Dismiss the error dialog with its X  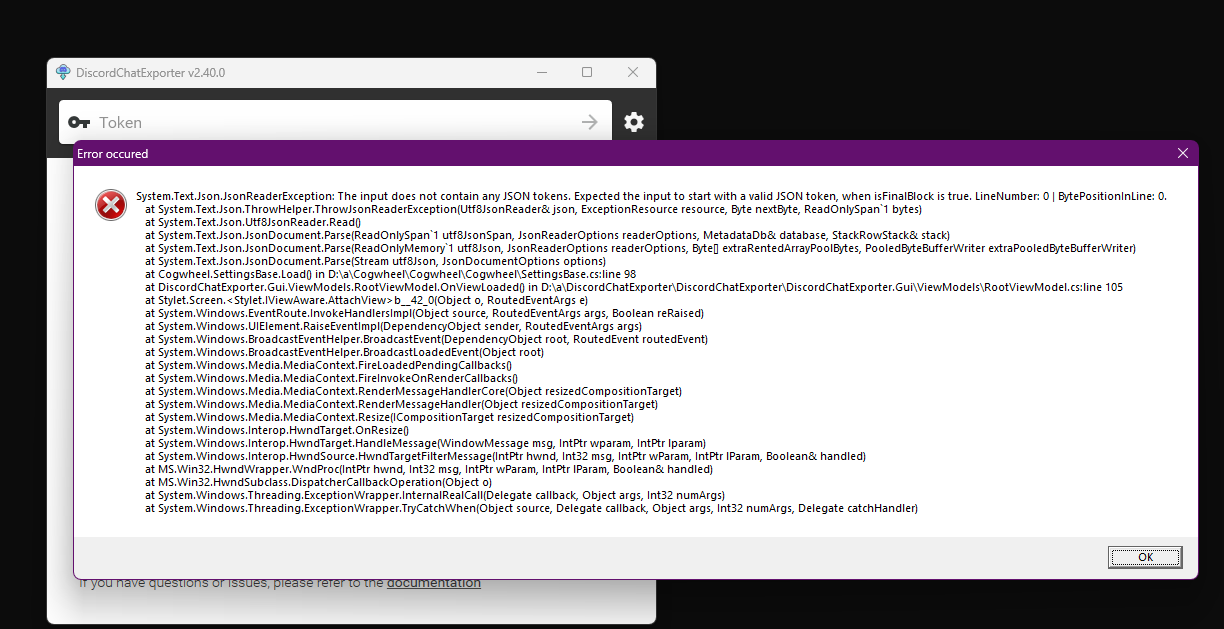(x=1183, y=153)
